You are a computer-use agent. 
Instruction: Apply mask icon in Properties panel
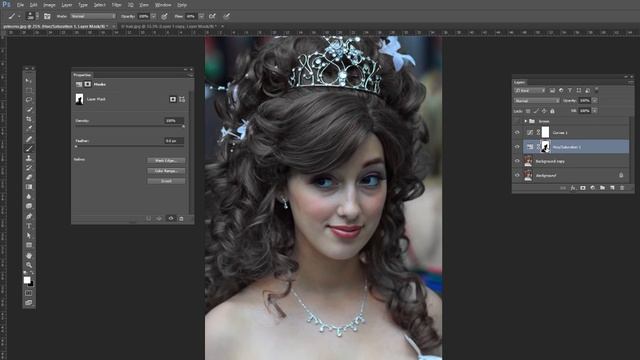pos(159,219)
